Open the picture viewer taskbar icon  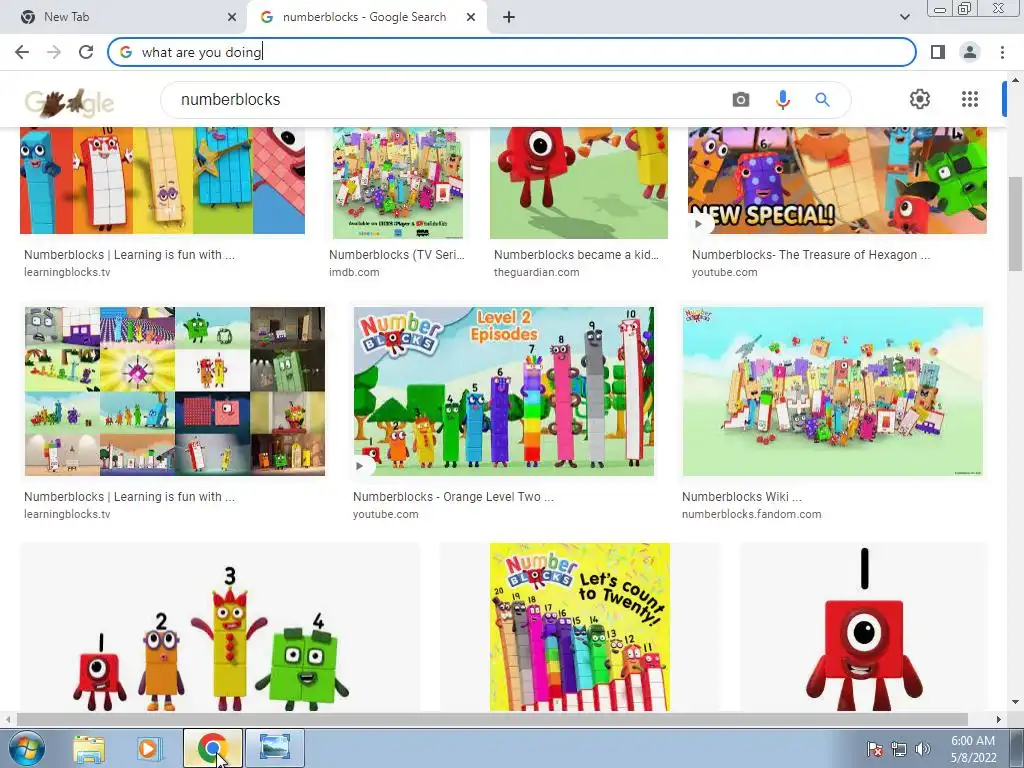(x=275, y=749)
